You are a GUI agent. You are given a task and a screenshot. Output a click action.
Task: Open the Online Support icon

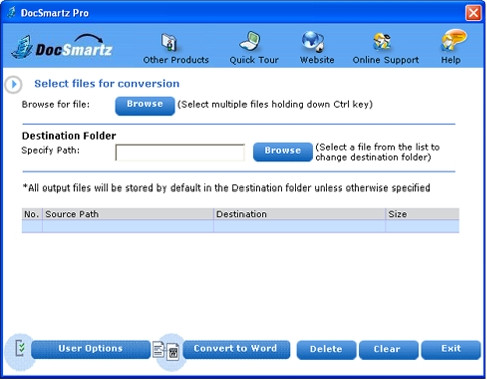click(382, 42)
